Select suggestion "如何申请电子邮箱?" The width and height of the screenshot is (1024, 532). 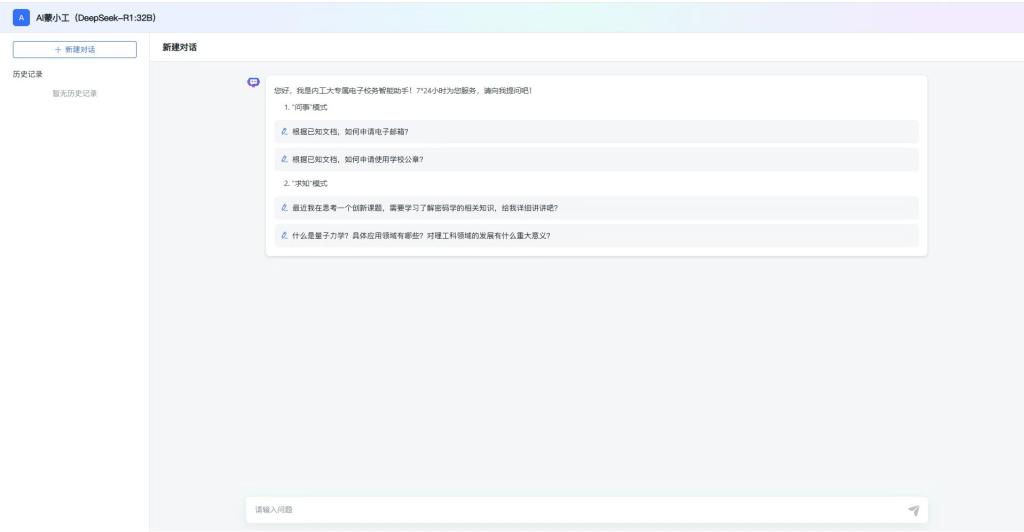point(350,131)
